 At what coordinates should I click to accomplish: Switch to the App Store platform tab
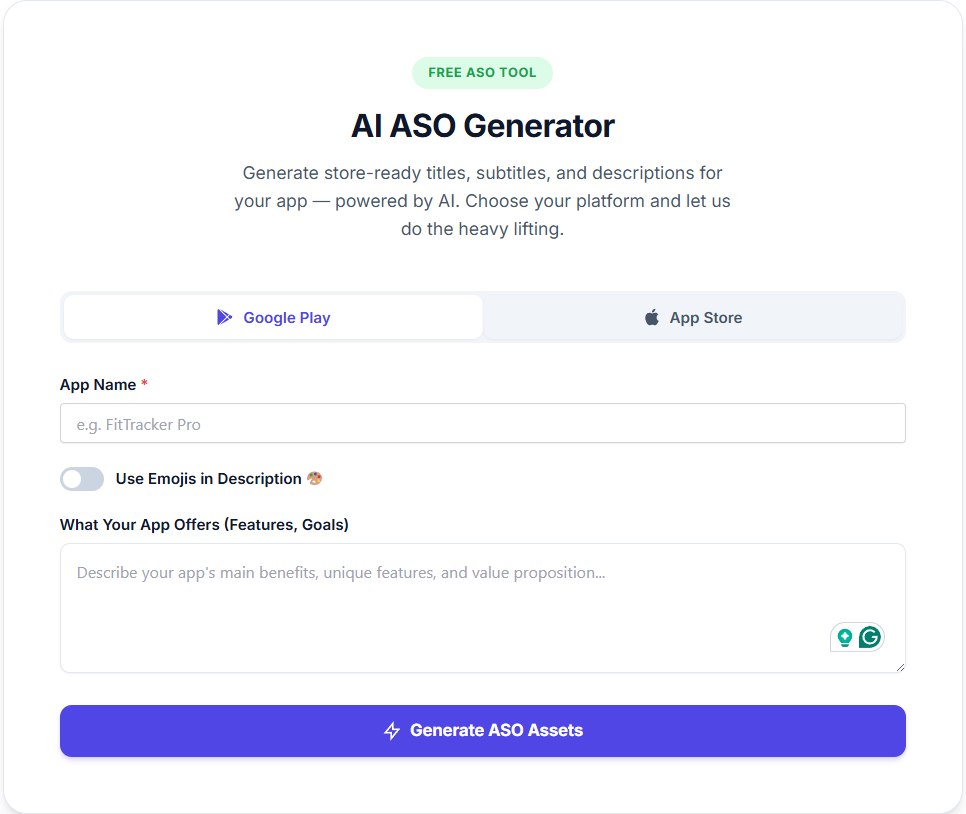coord(693,317)
